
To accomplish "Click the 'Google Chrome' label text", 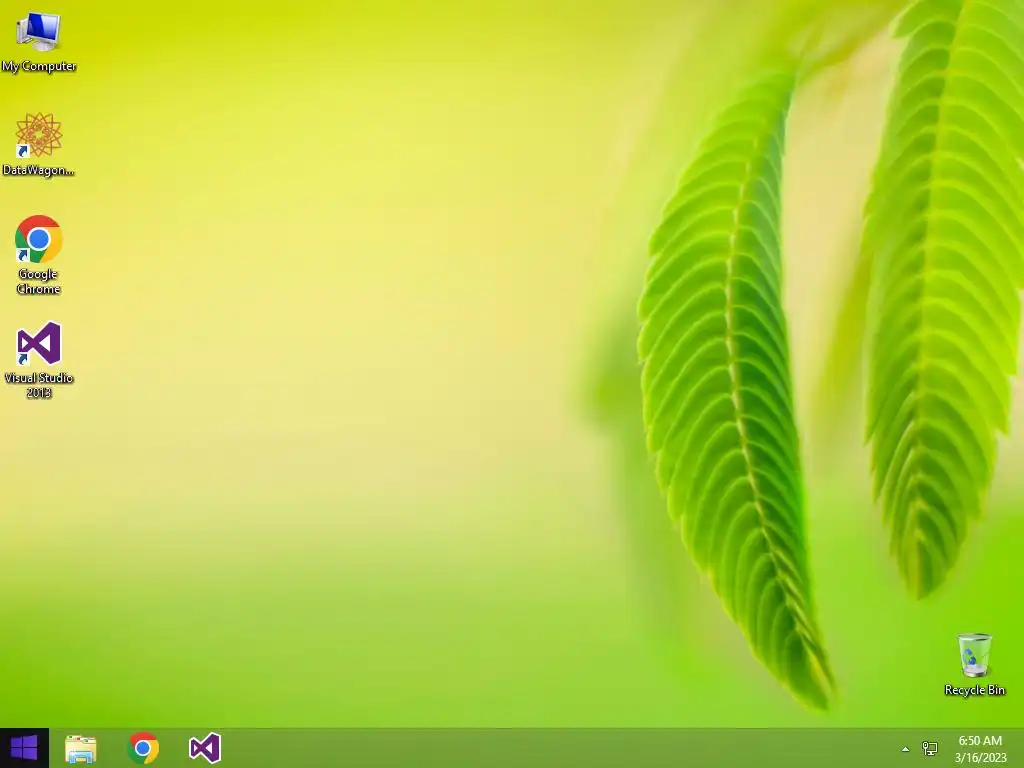I will [39, 281].
